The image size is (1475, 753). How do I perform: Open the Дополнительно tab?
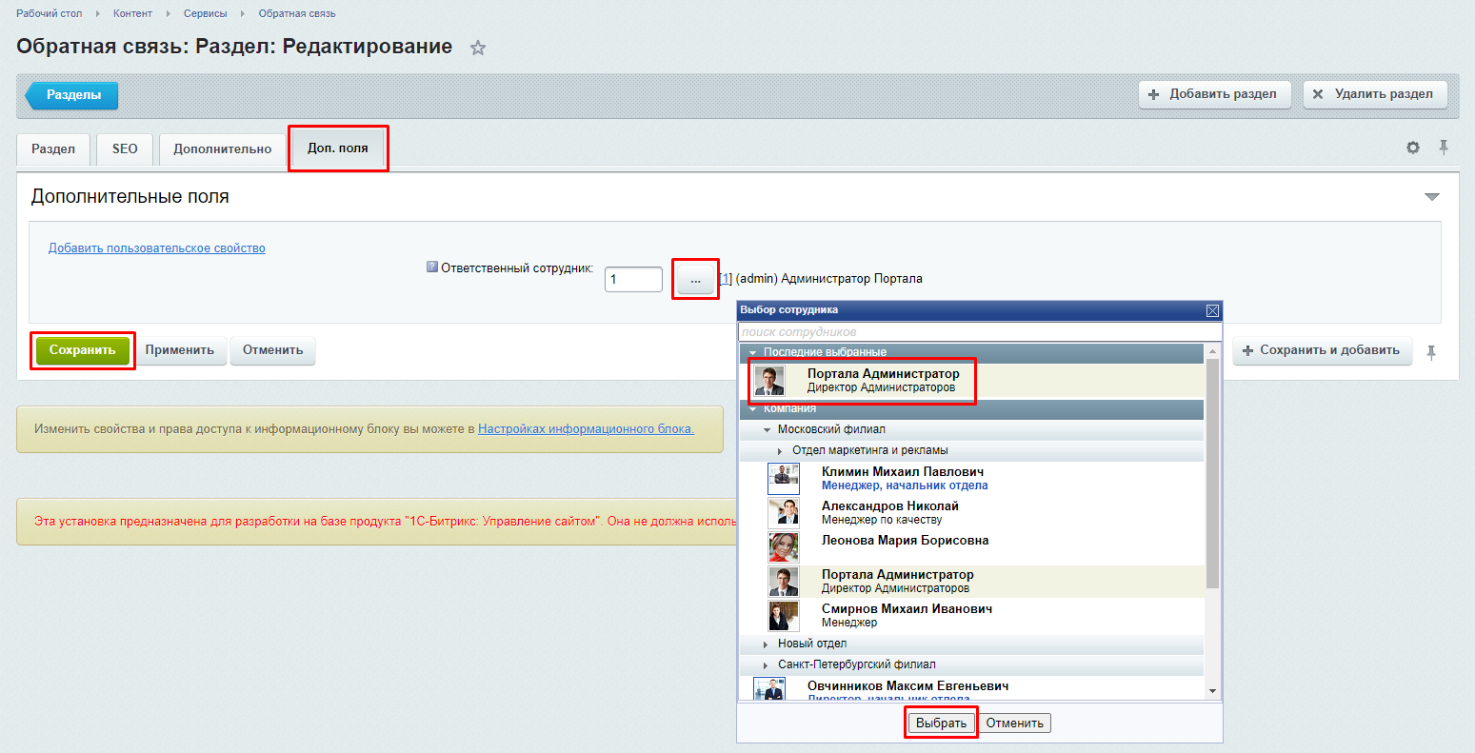pyautogui.click(x=222, y=149)
